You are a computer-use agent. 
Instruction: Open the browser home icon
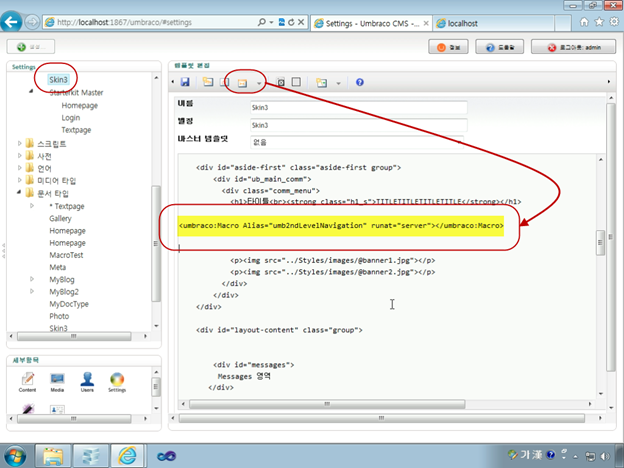[x=584, y=22]
